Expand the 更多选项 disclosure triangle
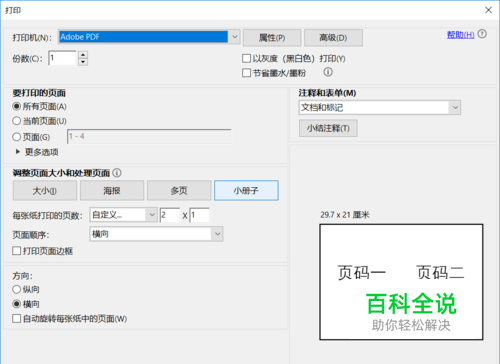The height and width of the screenshot is (364, 500). click(18, 152)
